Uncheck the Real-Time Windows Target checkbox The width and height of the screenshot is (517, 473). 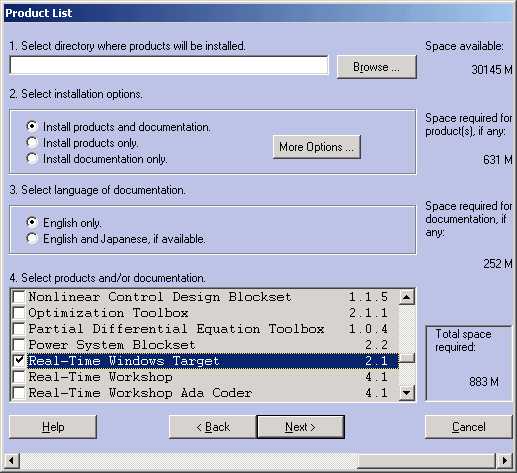[19, 361]
